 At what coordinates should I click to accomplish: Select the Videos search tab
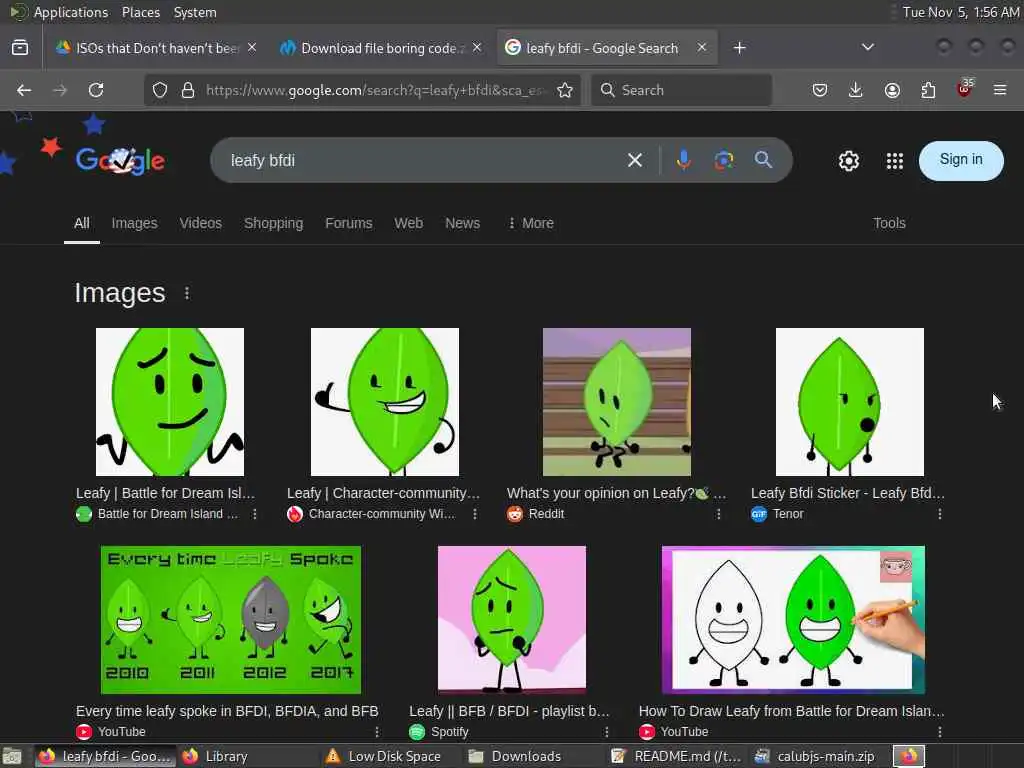pyautogui.click(x=200, y=223)
